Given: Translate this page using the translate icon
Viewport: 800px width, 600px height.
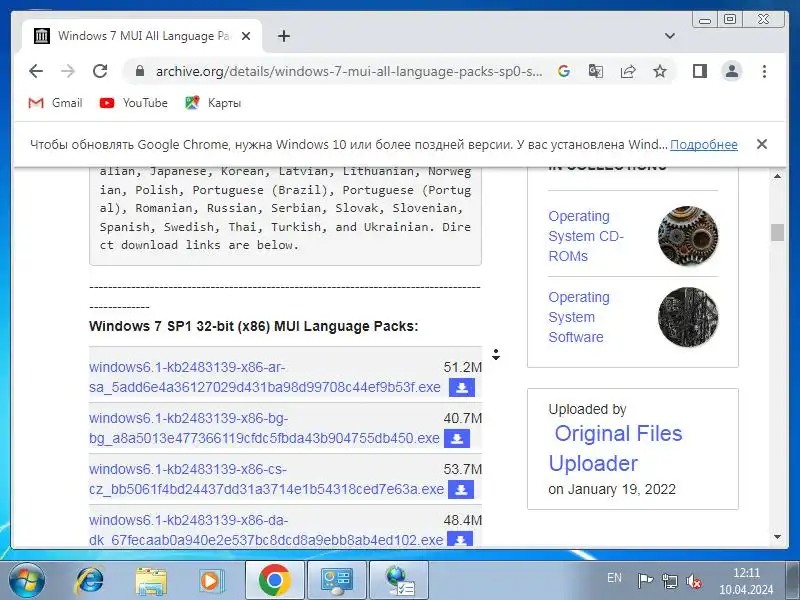Looking at the screenshot, I should (595, 71).
